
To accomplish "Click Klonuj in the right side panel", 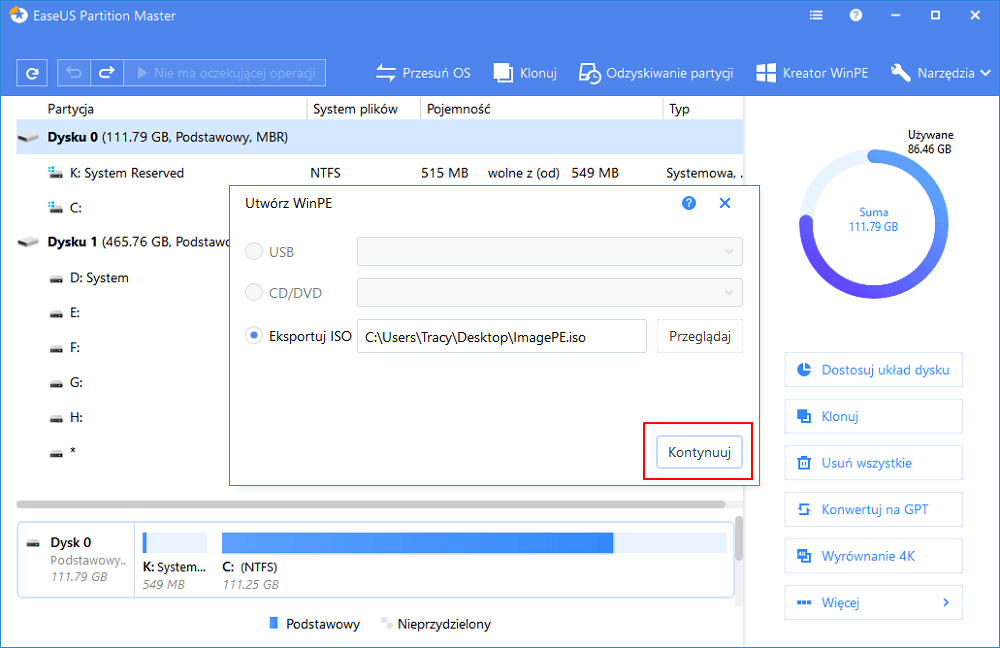I will [874, 416].
